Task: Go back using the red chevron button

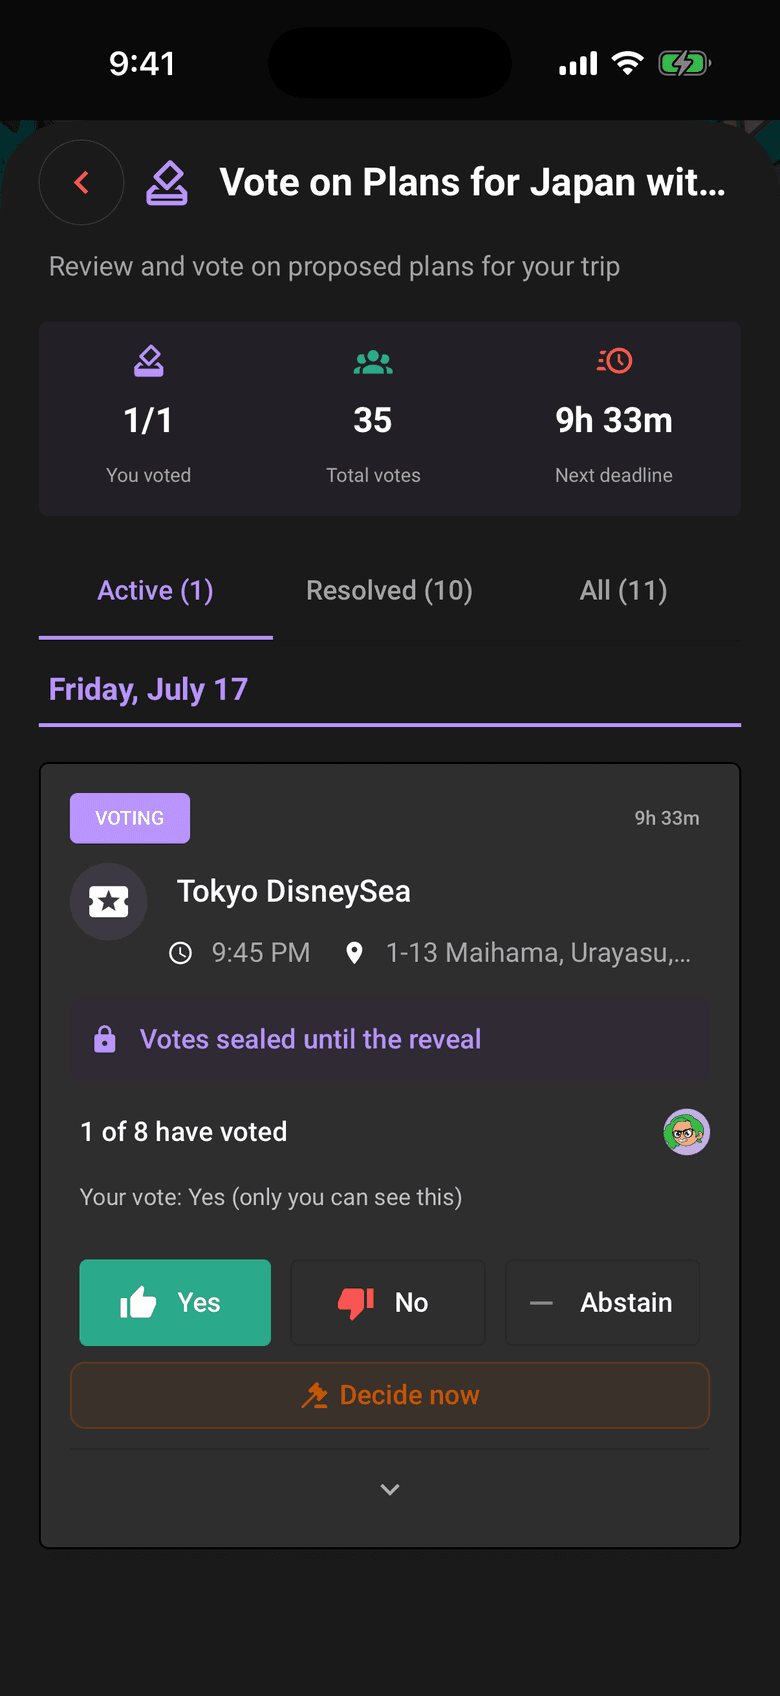Action: (x=81, y=182)
